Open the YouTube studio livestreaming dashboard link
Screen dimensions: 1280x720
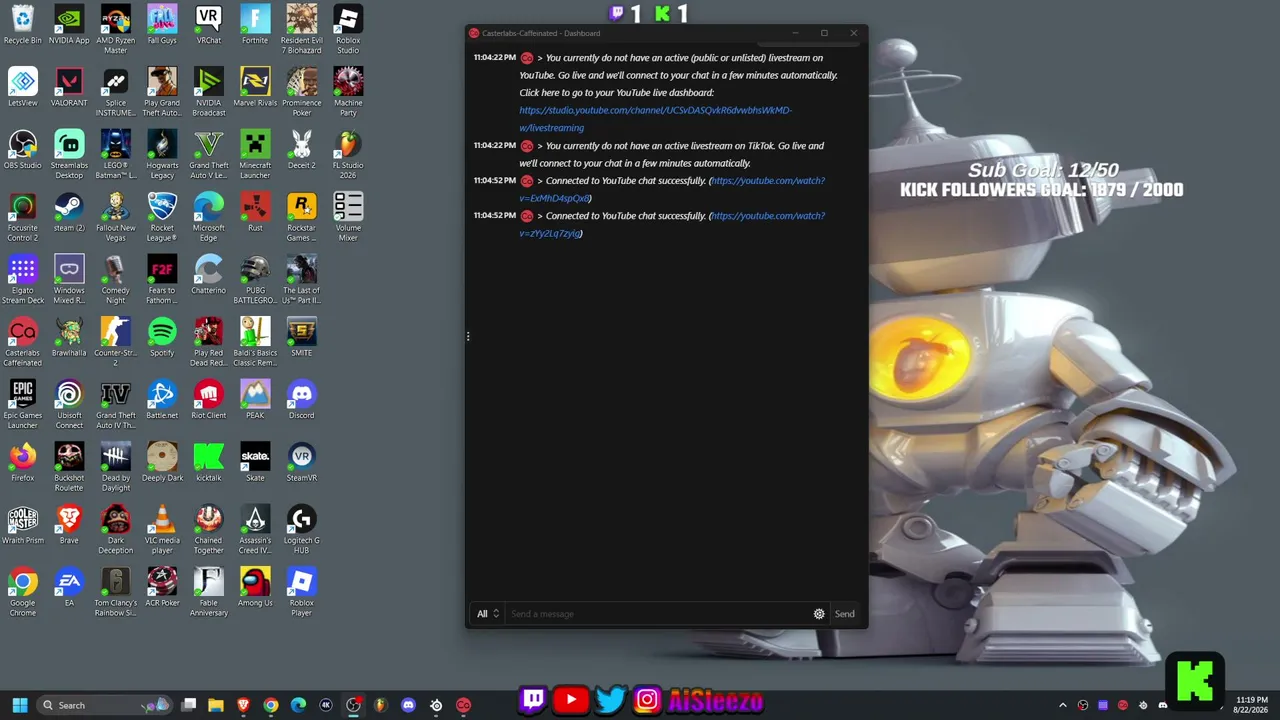point(655,119)
